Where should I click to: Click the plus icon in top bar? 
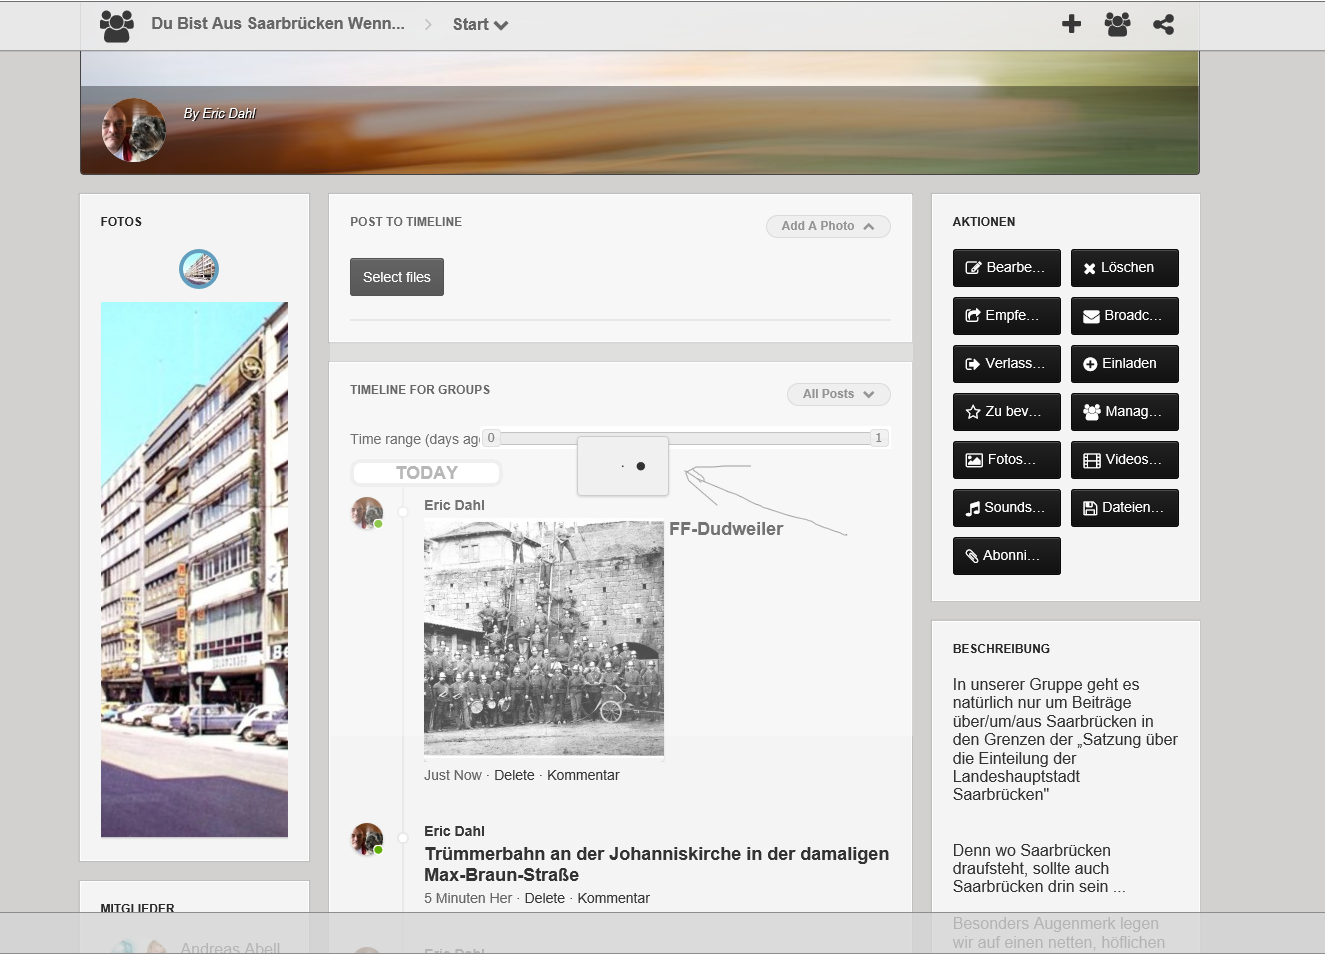[x=1071, y=24]
